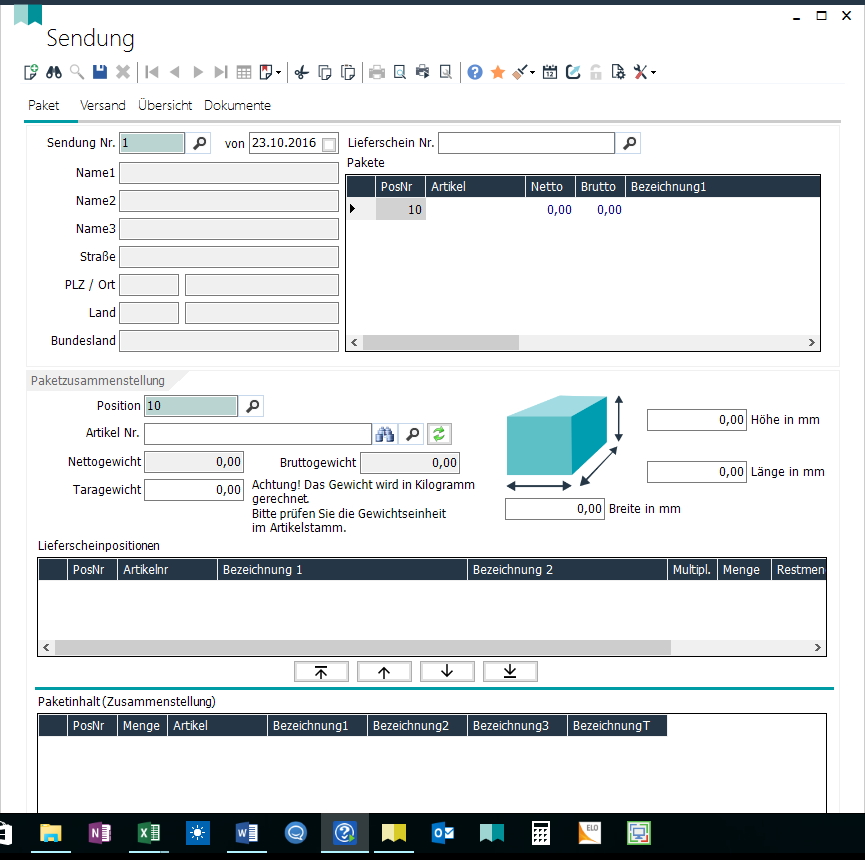Image resolution: width=865 pixels, height=860 pixels.
Task: Open the print preview icon beside the printer
Action: coord(400,72)
